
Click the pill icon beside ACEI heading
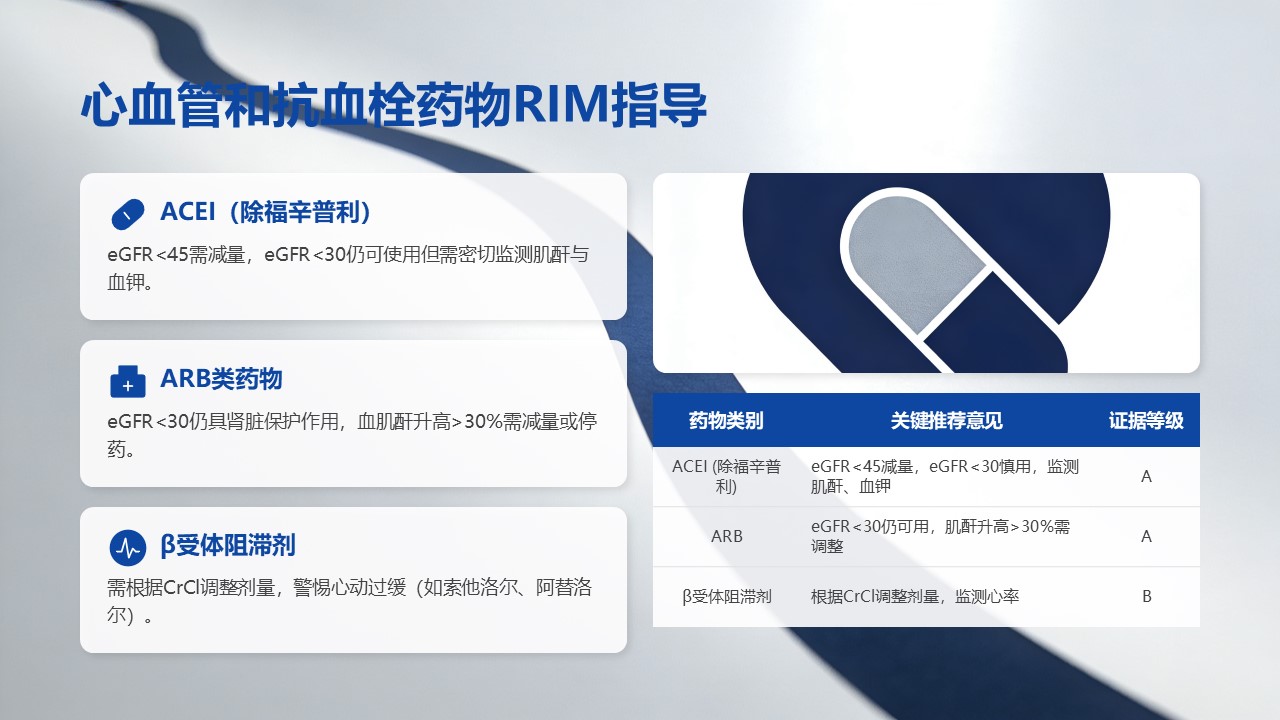click(128, 214)
